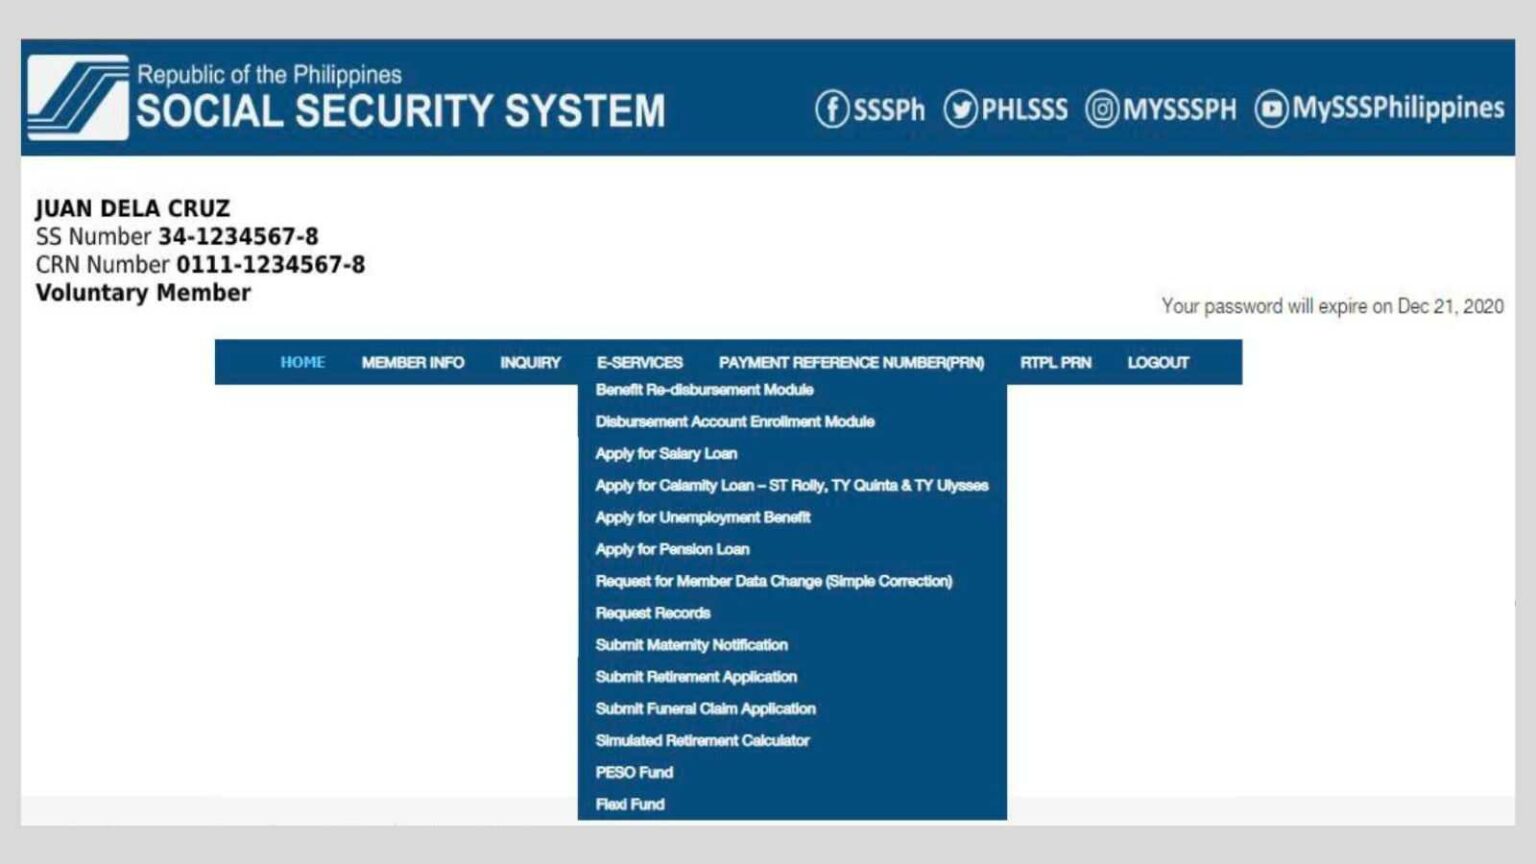
Task: Open the PAYMENT REFERENCE NUMBER(PRN) menu
Action: click(x=851, y=363)
